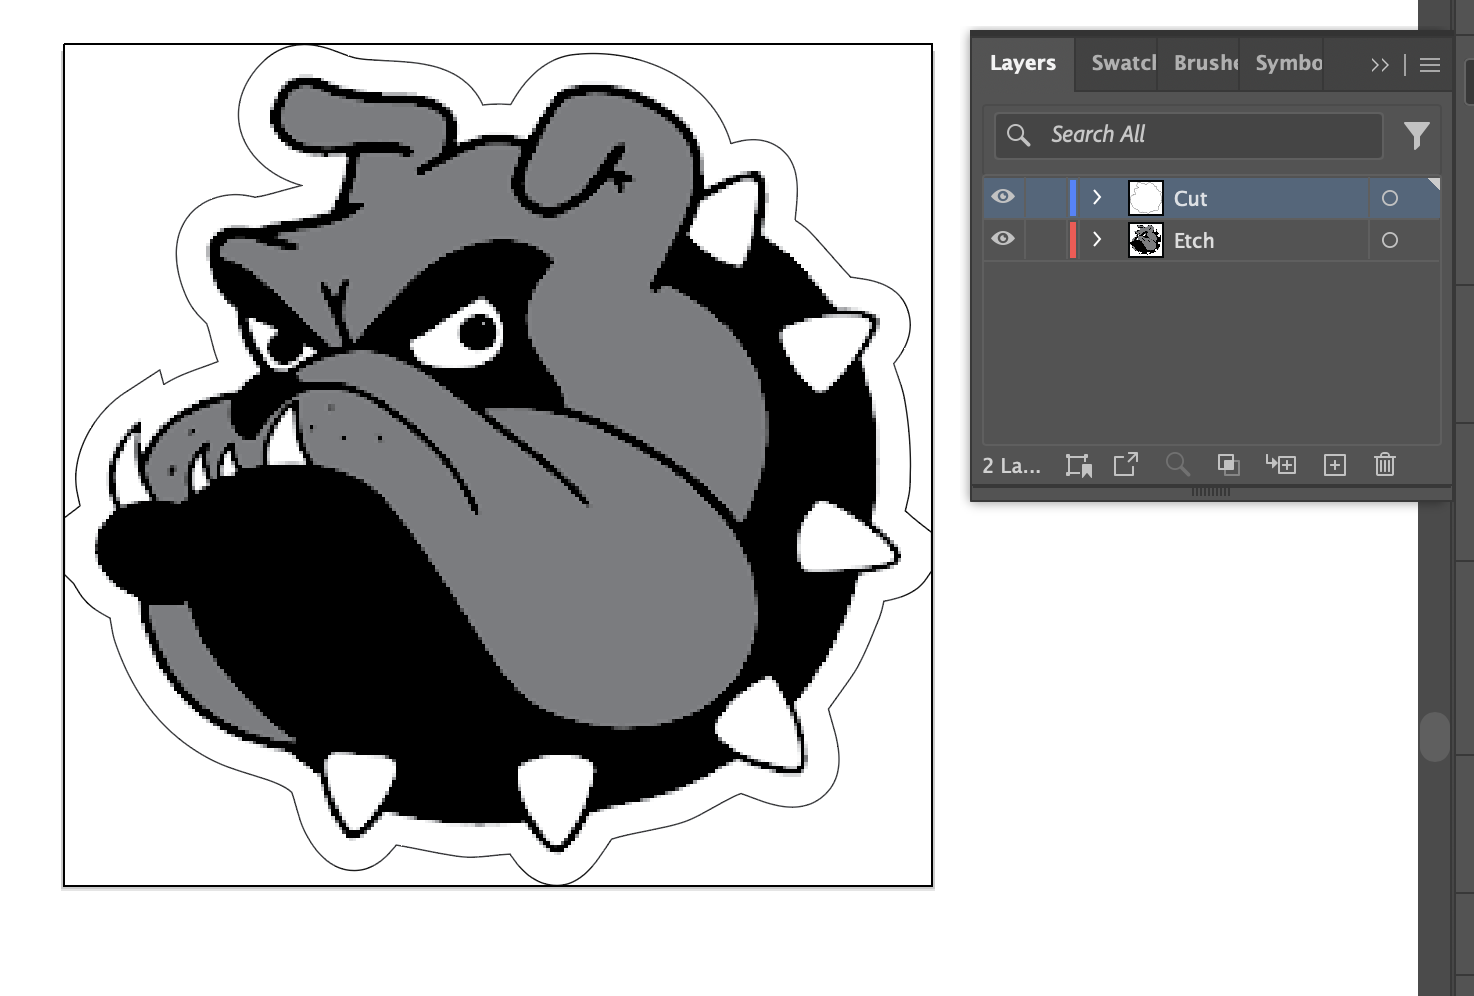Click the blue layer color bar on Cut
The image size is (1474, 996).
click(1073, 197)
